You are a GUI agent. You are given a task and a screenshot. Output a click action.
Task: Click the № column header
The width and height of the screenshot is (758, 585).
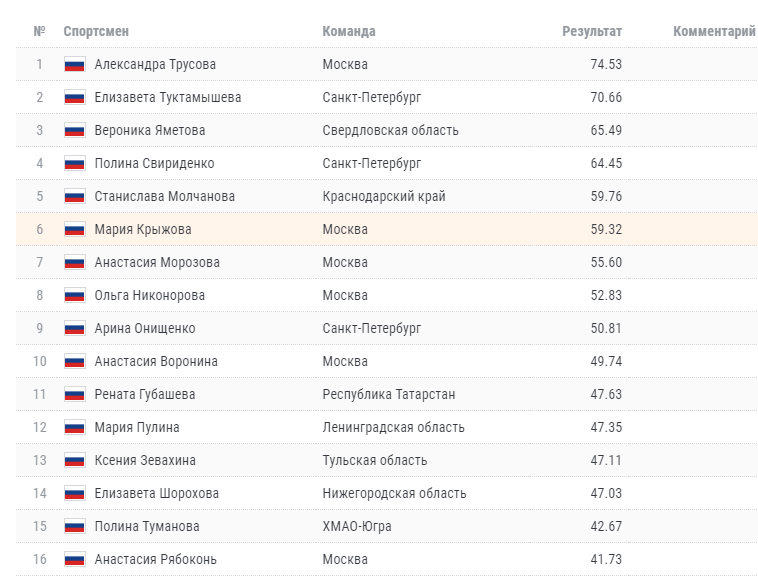click(40, 31)
